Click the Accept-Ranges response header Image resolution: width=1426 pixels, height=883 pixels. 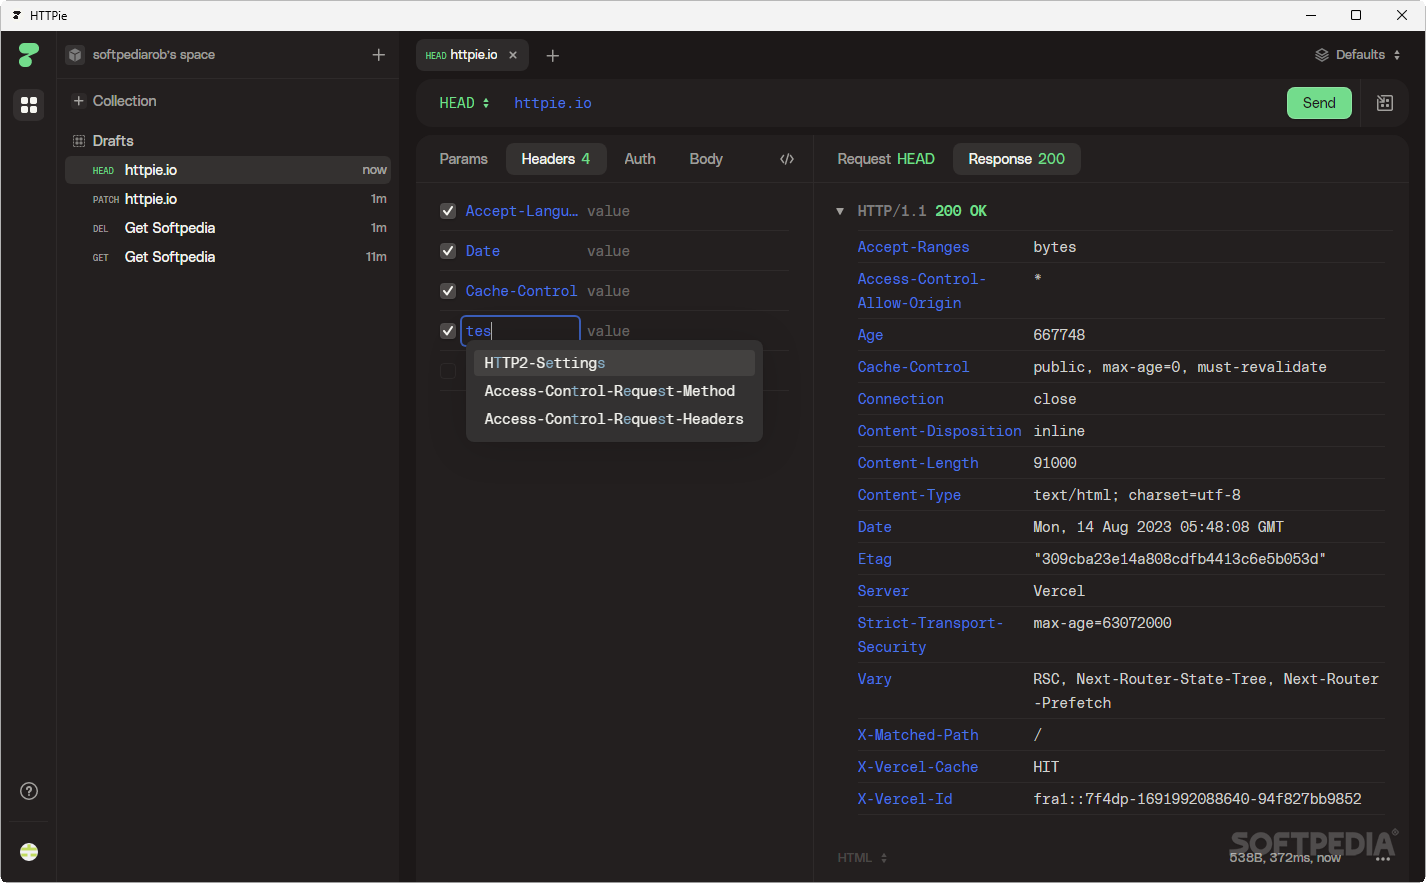tap(913, 247)
